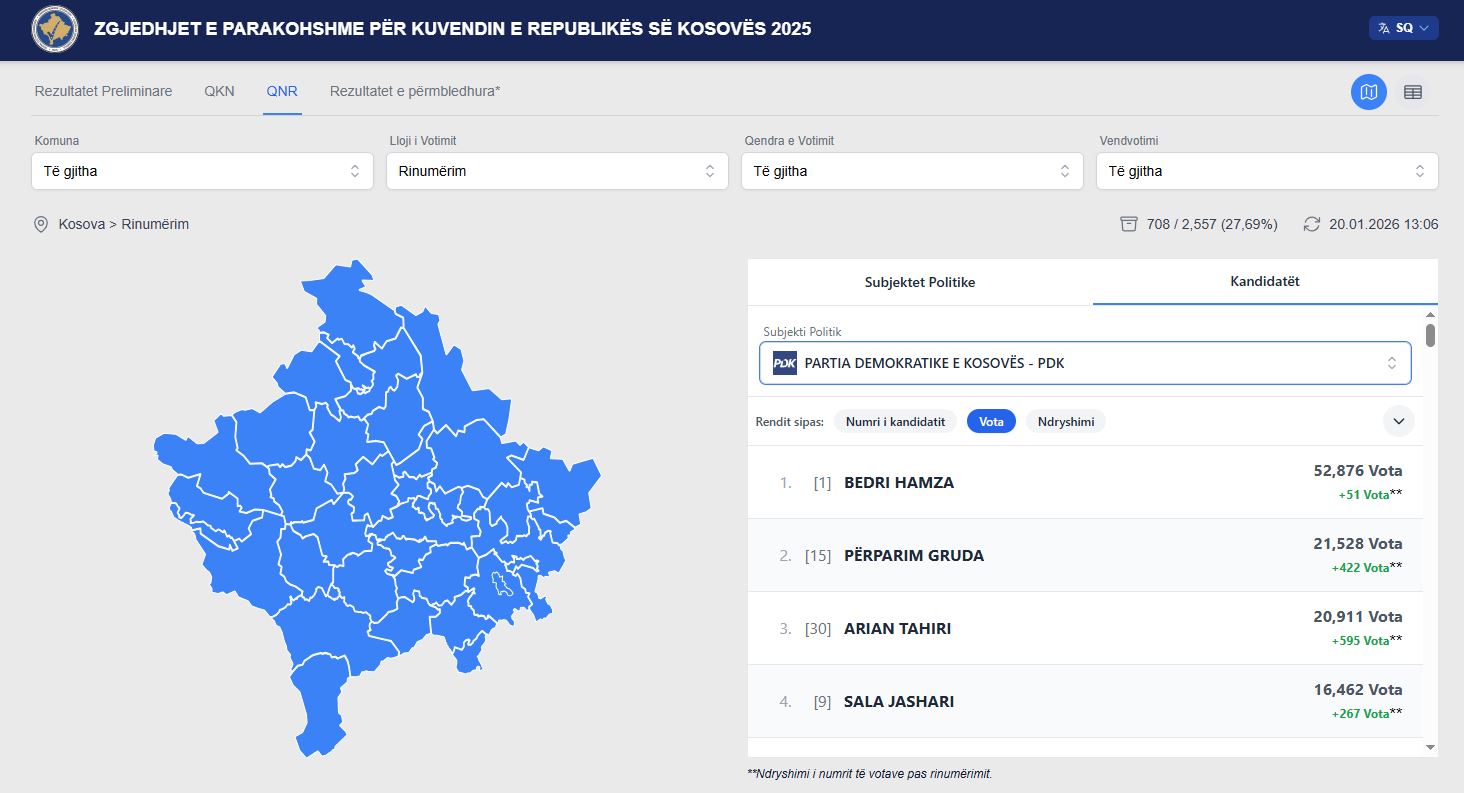Switch to map view icon
The image size is (1464, 793).
click(1368, 92)
